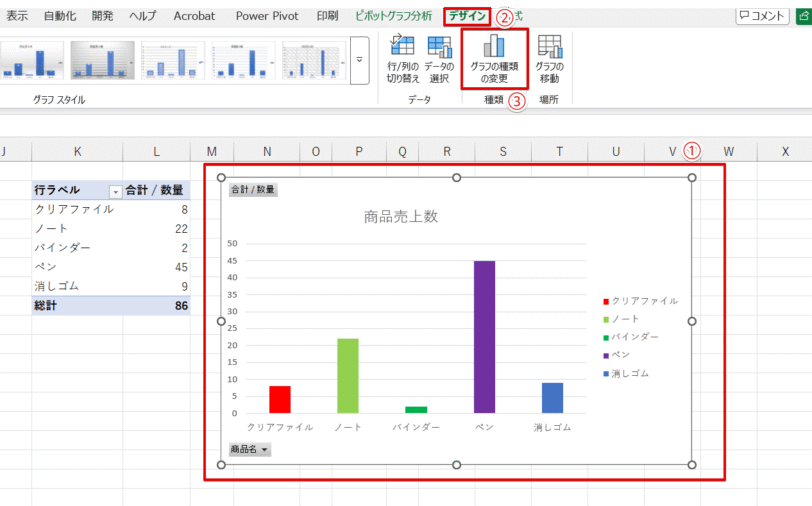
Task: Select column K header
Action: pos(77,151)
